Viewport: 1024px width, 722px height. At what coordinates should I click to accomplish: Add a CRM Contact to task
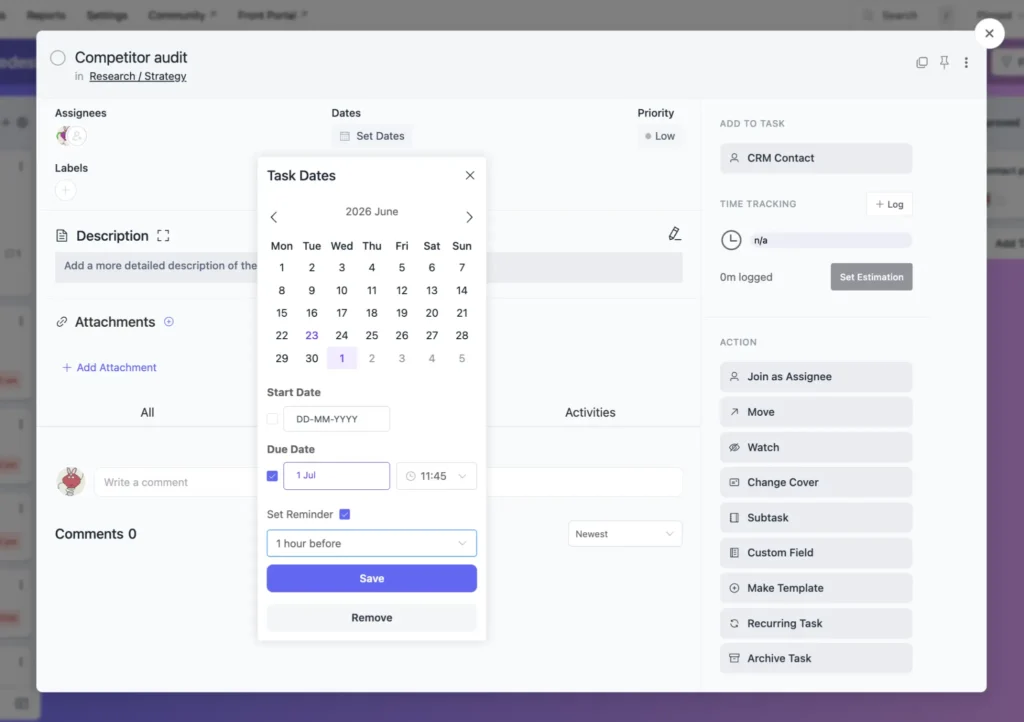point(816,158)
